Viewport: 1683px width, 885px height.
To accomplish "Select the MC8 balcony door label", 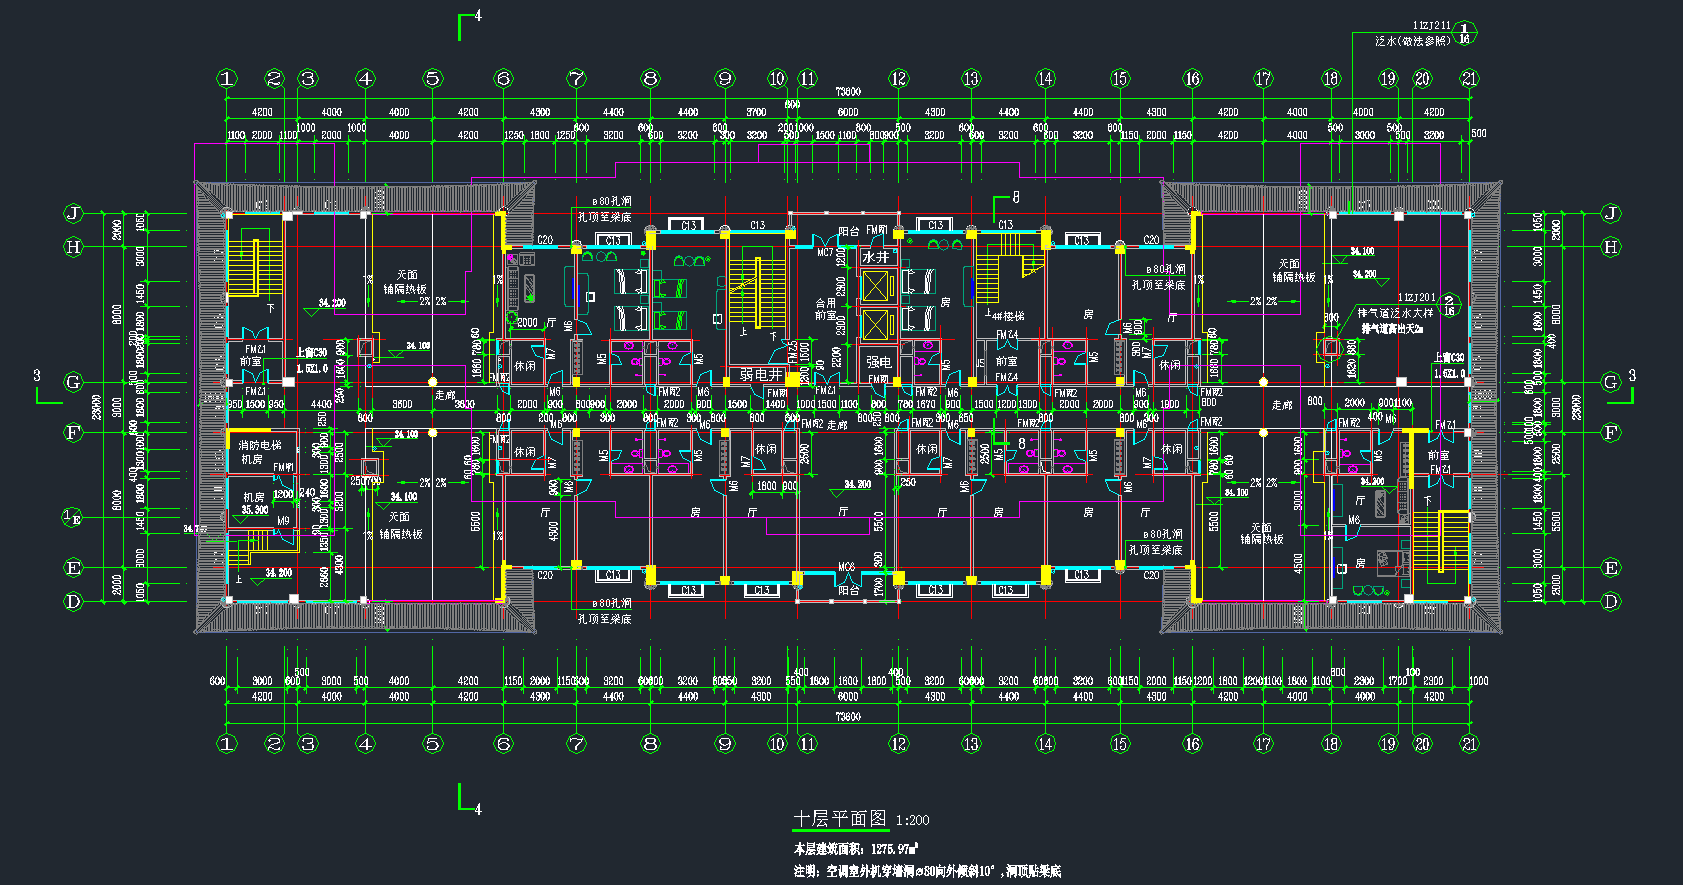I will [x=846, y=567].
